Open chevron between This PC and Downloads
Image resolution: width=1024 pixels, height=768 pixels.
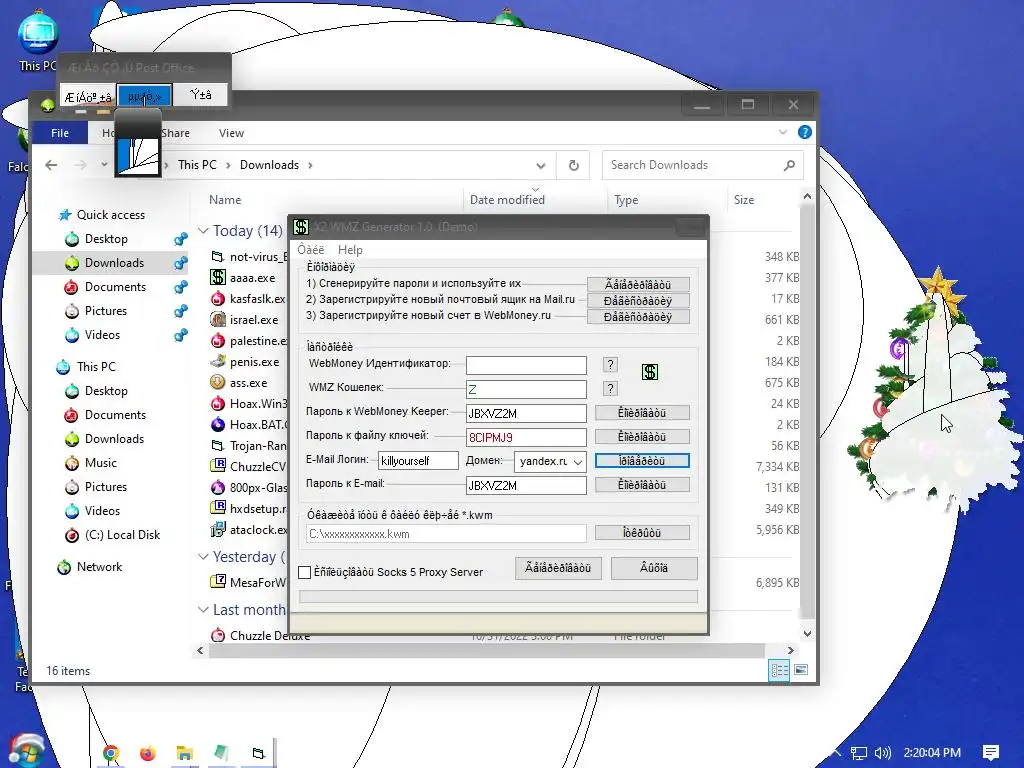click(228, 165)
